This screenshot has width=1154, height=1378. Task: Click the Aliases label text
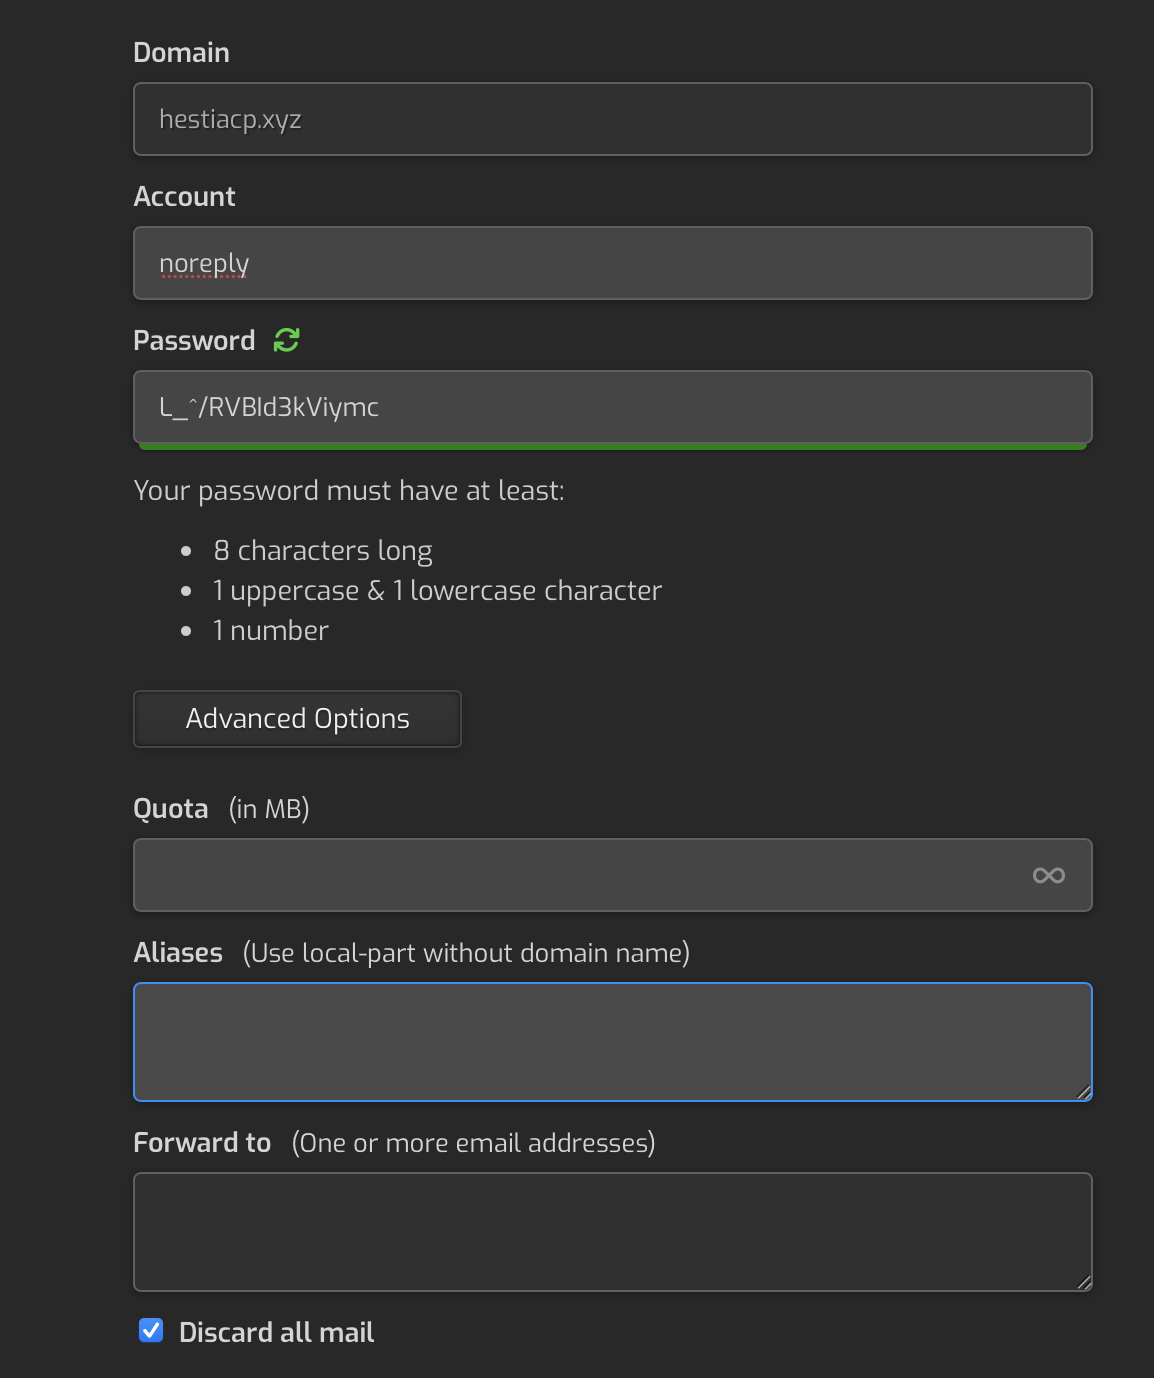178,952
